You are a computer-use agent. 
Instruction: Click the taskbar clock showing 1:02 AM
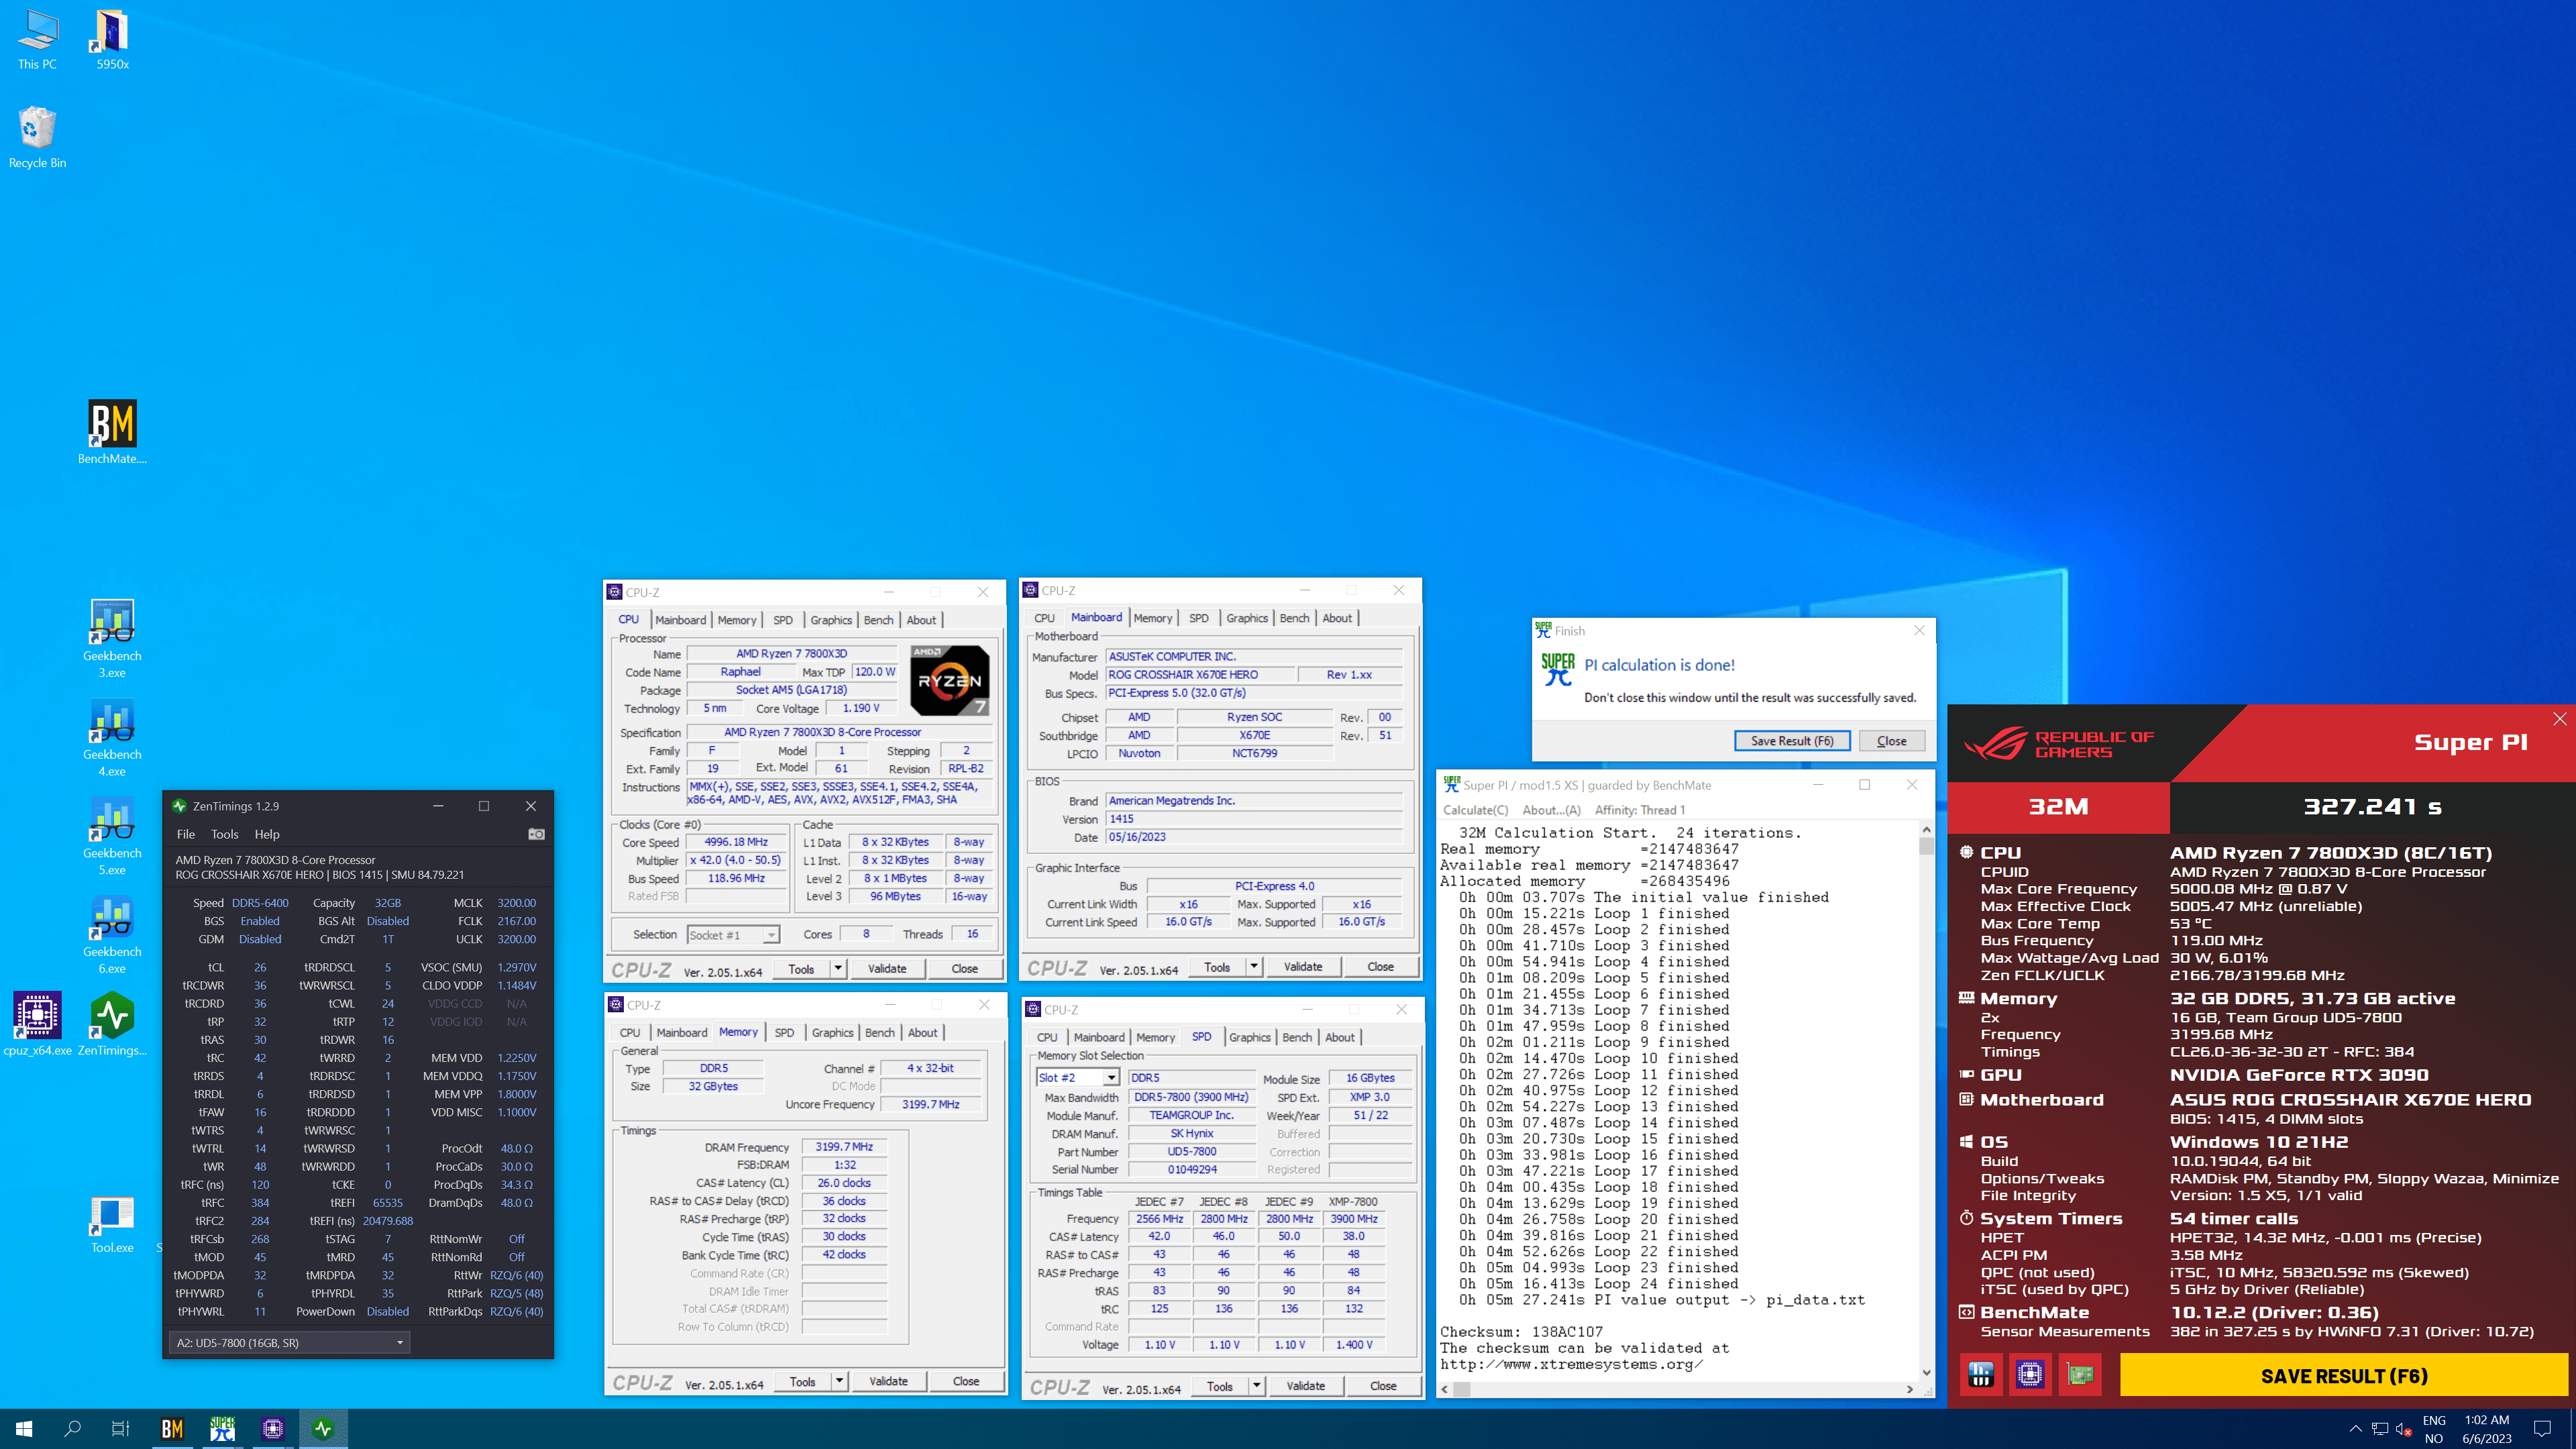click(x=2486, y=1429)
